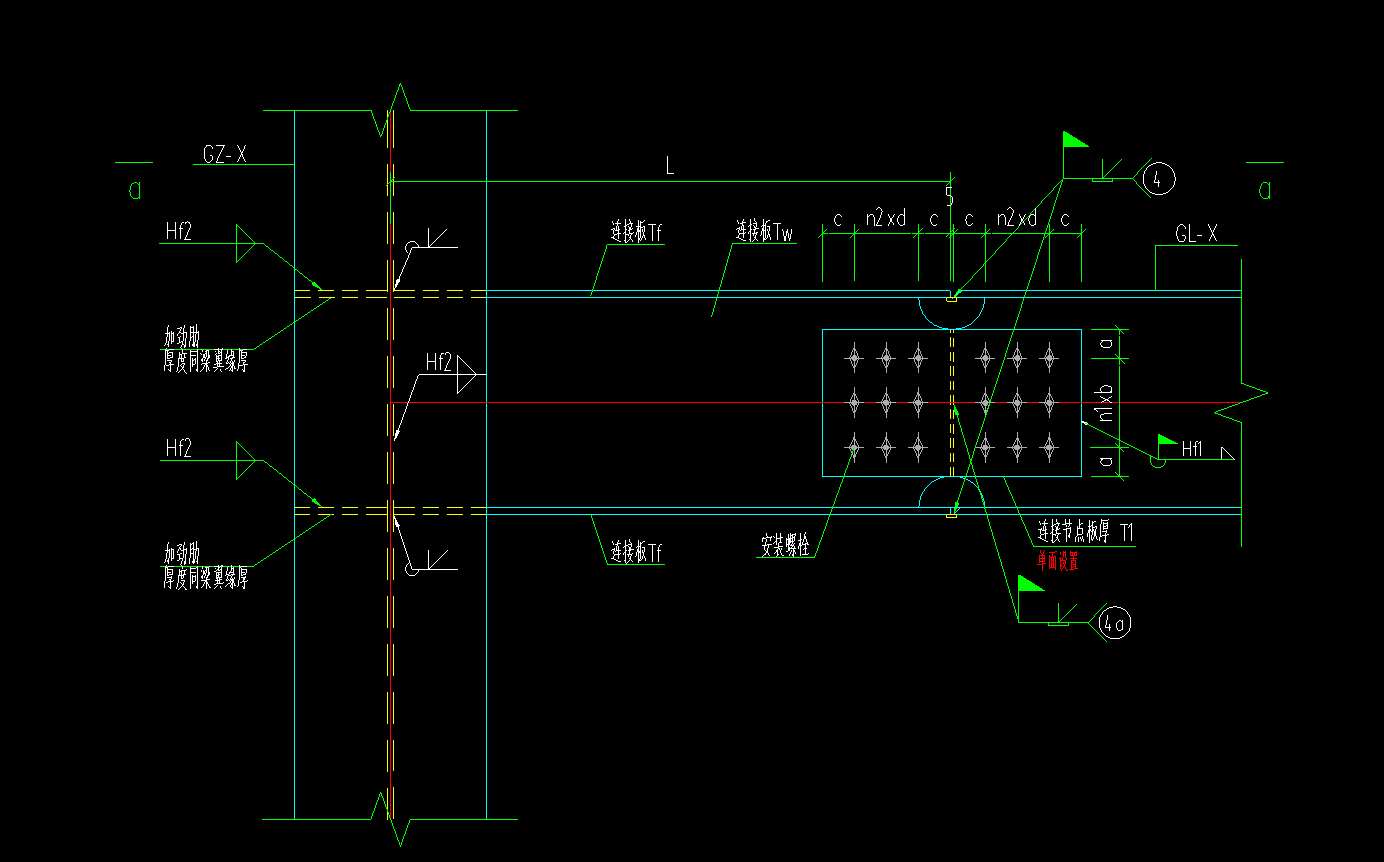Click the green flag above circled 4

(x=1074, y=140)
